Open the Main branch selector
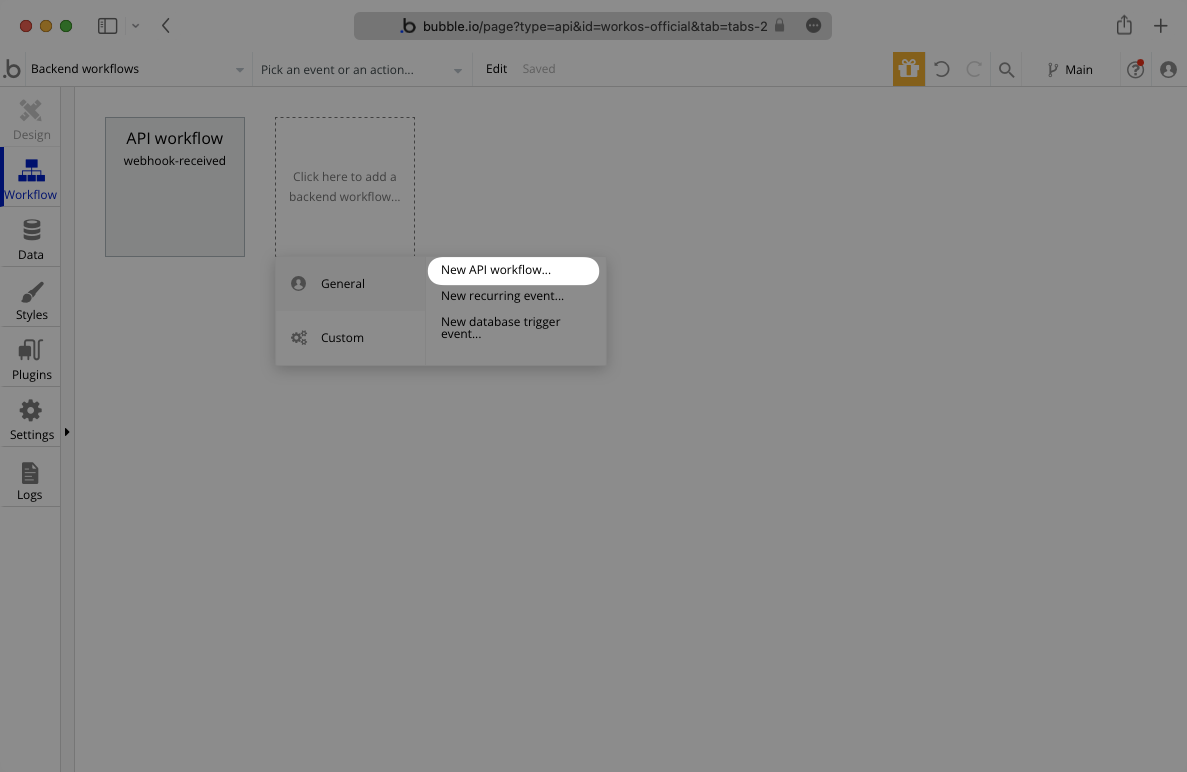This screenshot has width=1187, height=772. [1070, 69]
